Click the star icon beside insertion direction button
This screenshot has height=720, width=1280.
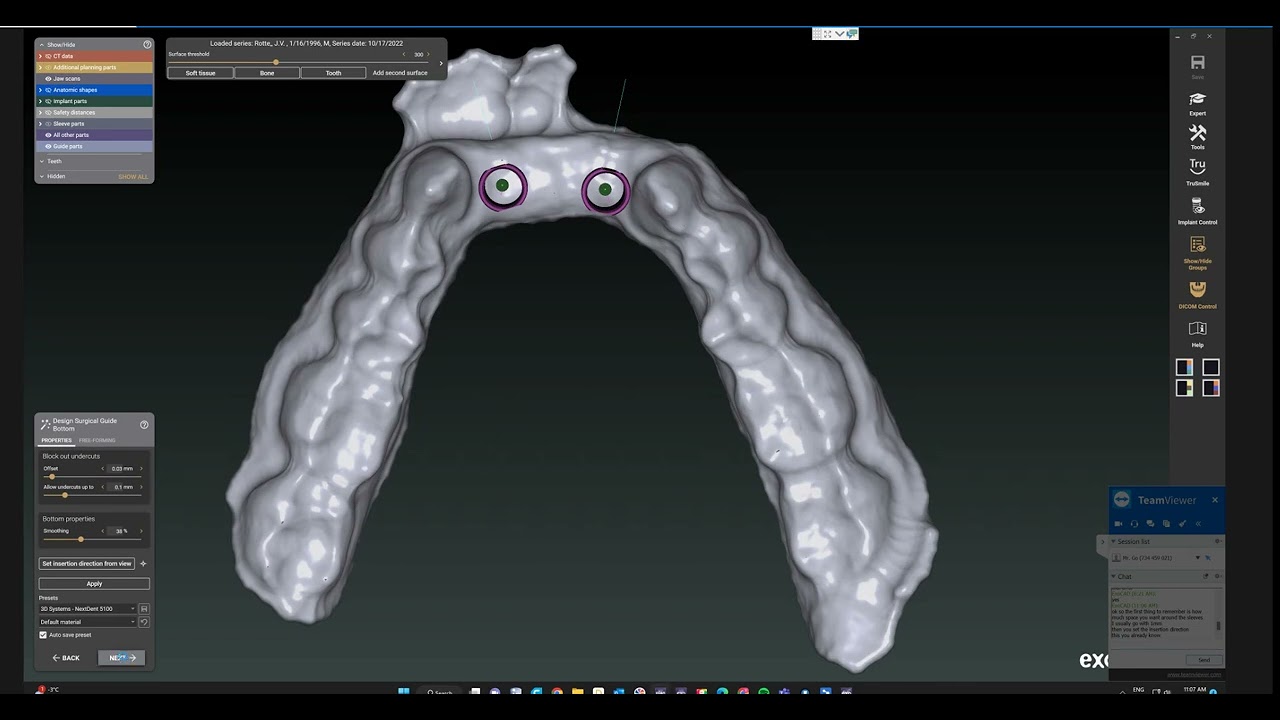[143, 564]
